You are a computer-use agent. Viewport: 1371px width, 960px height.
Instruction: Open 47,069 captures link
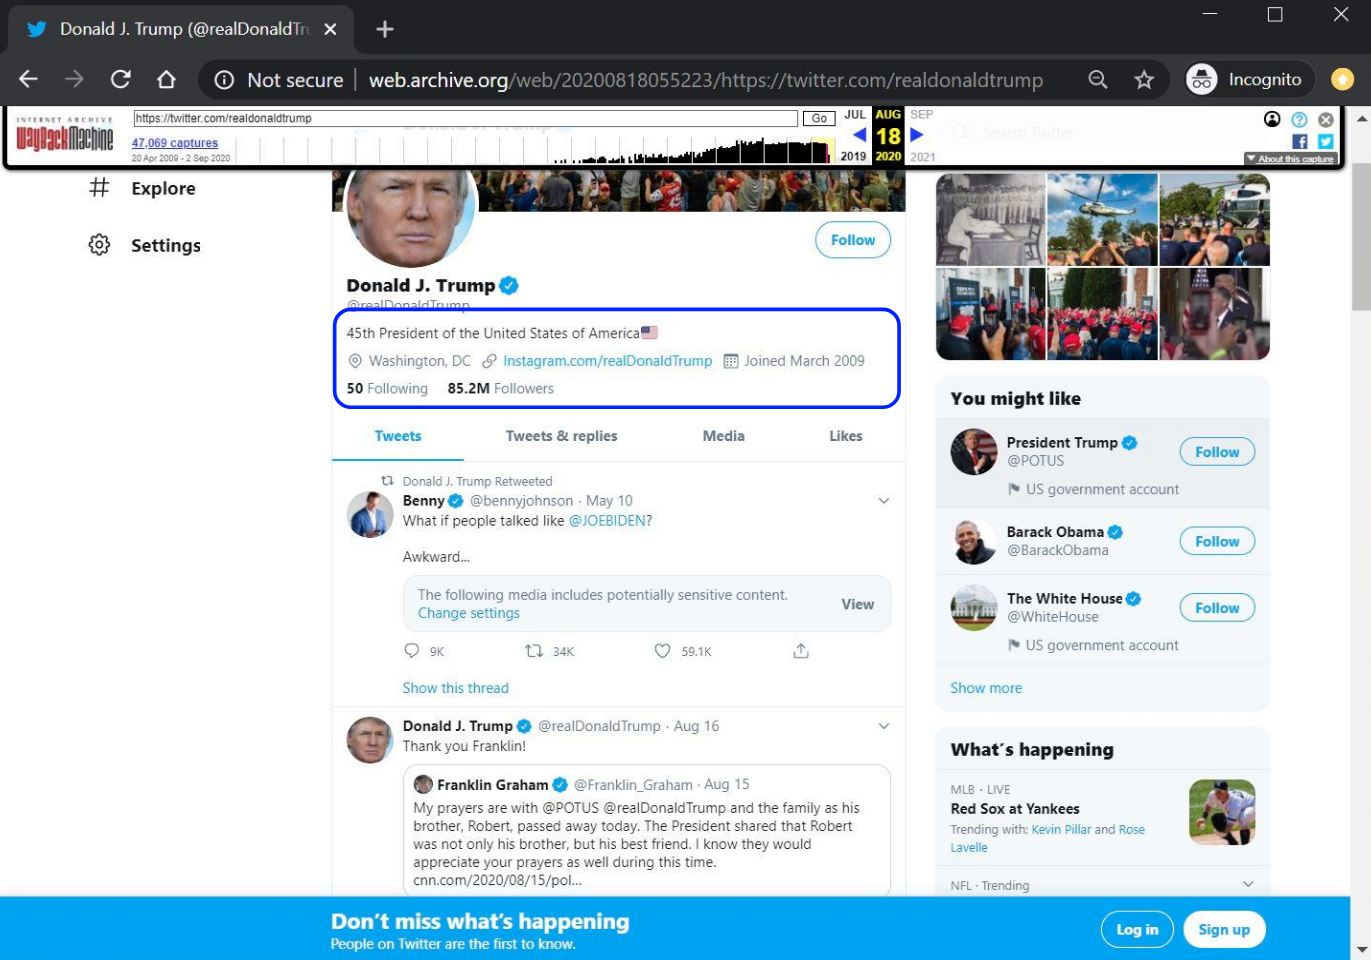[x=175, y=143]
